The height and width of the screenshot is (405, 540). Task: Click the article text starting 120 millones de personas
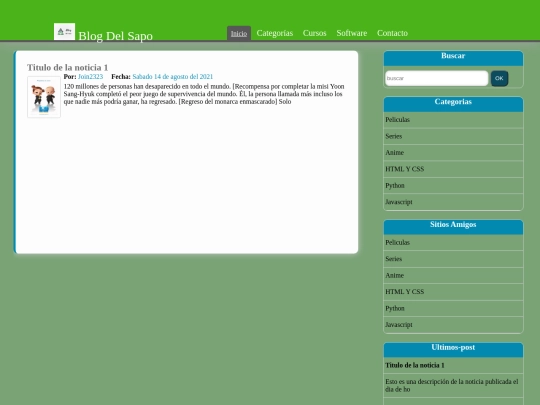[x=204, y=94]
